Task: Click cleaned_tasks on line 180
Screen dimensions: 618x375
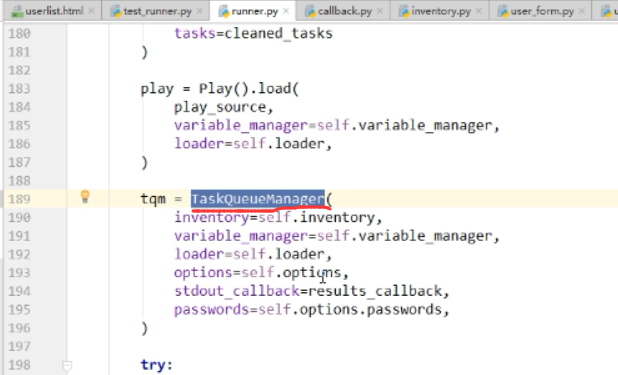Action: [279, 34]
